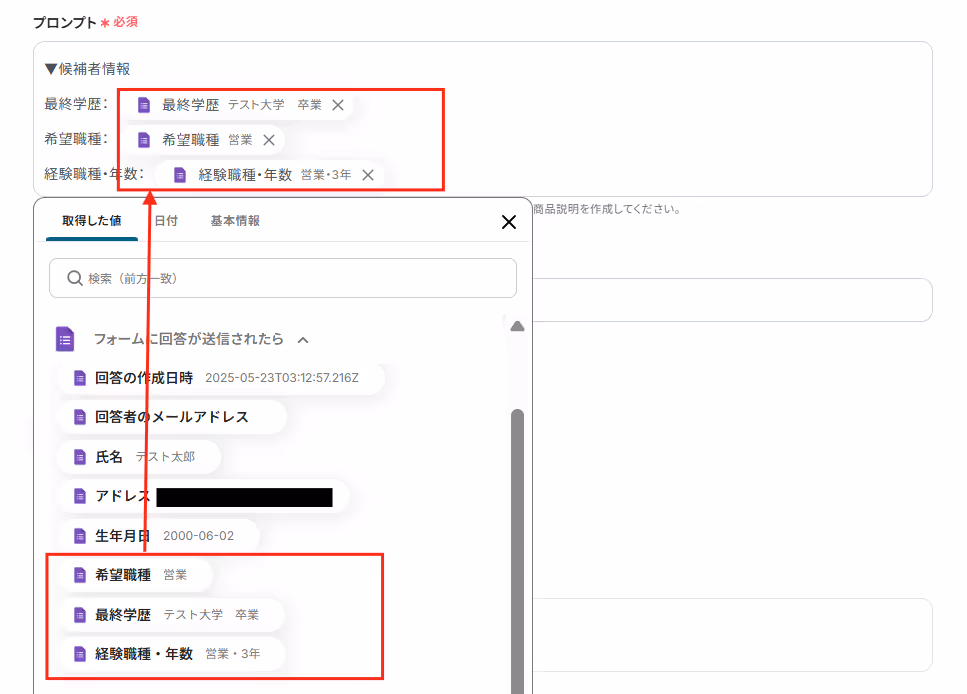Remove the 最終学歴 chip from the prompt

[338, 105]
